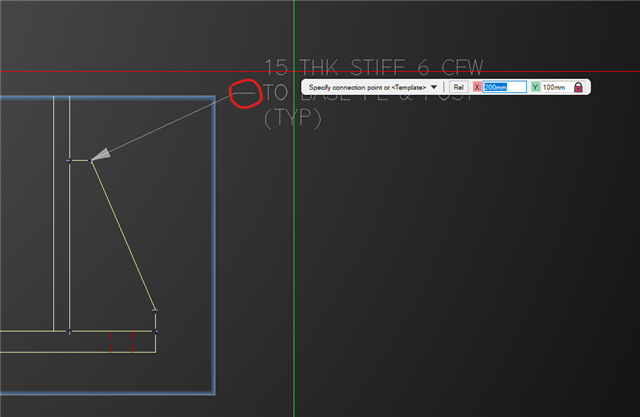Click the Rel toggle button
Image resolution: width=640 pixels, height=417 pixels.
pos(458,87)
